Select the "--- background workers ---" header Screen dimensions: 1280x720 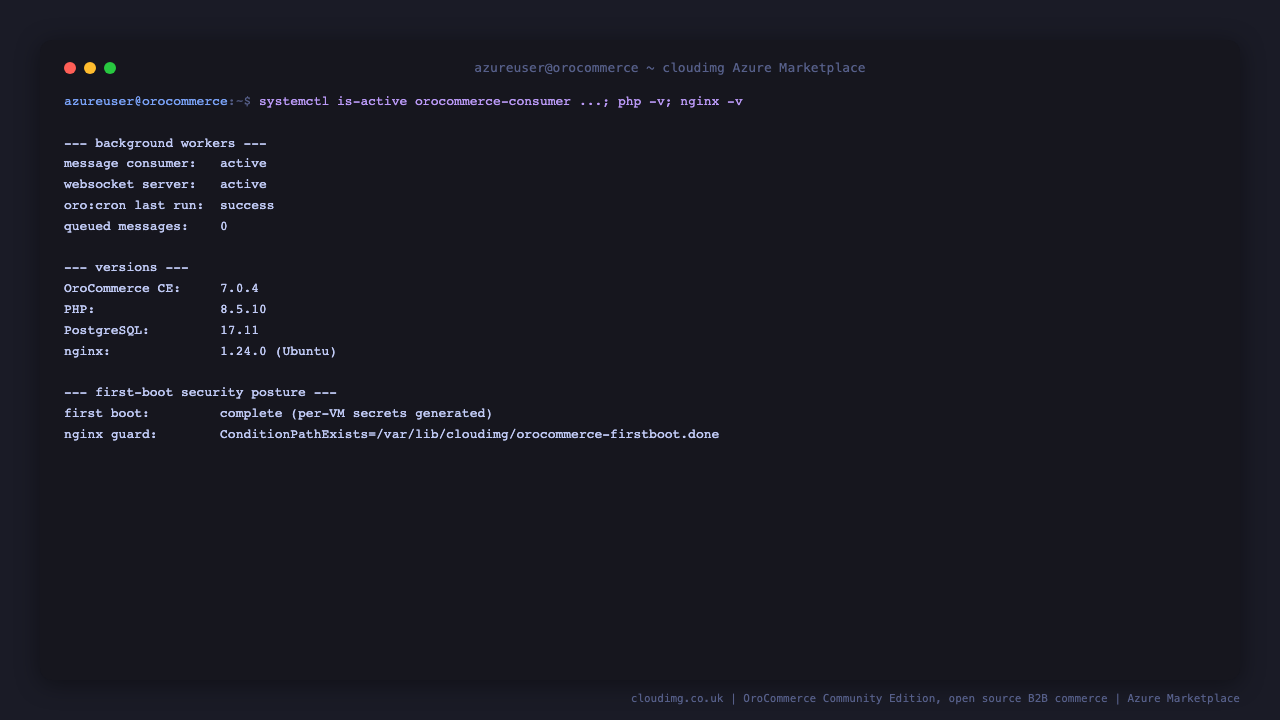pyautogui.click(x=165, y=143)
